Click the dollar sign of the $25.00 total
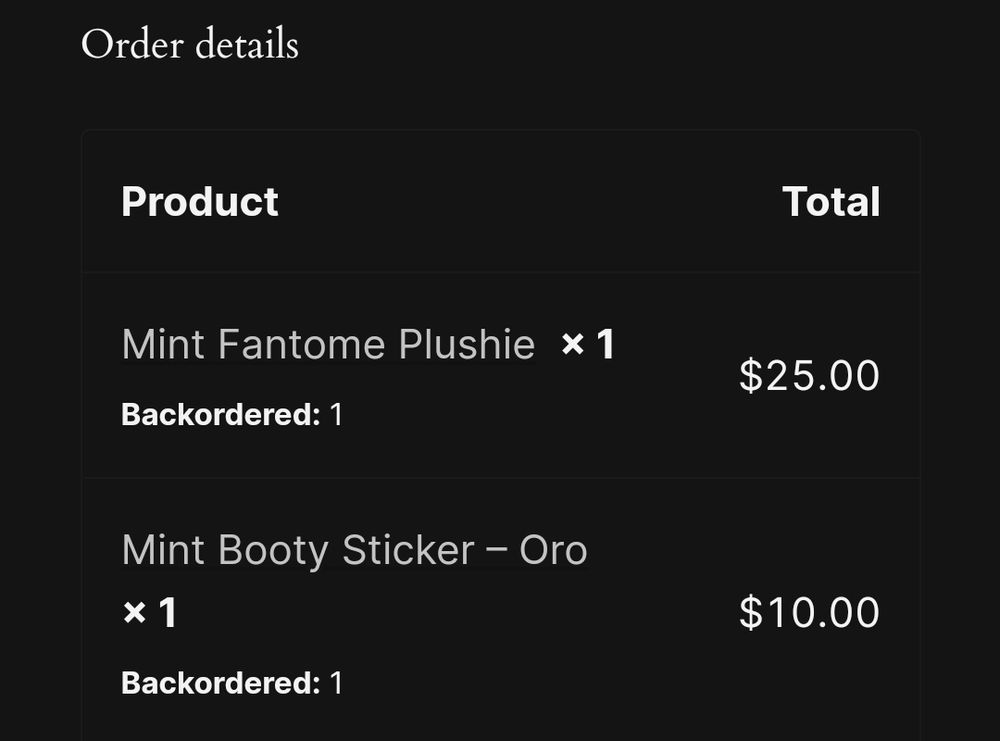The height and width of the screenshot is (741, 1000). pyautogui.click(x=751, y=375)
